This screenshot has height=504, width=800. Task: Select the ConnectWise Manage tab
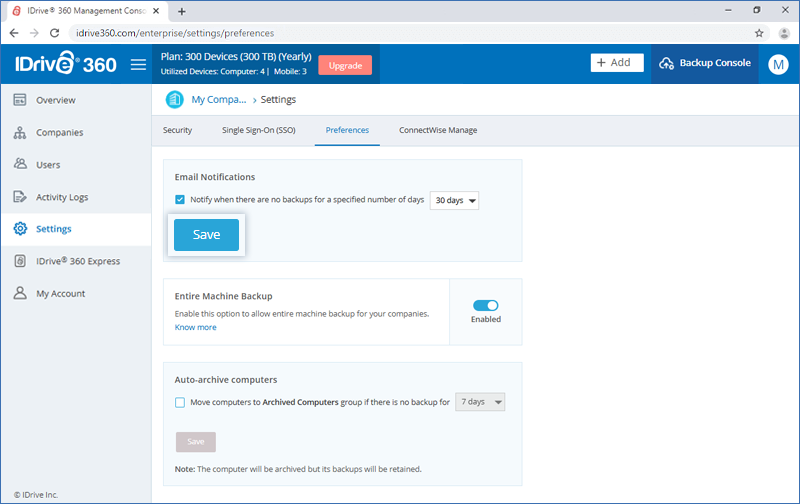438,130
